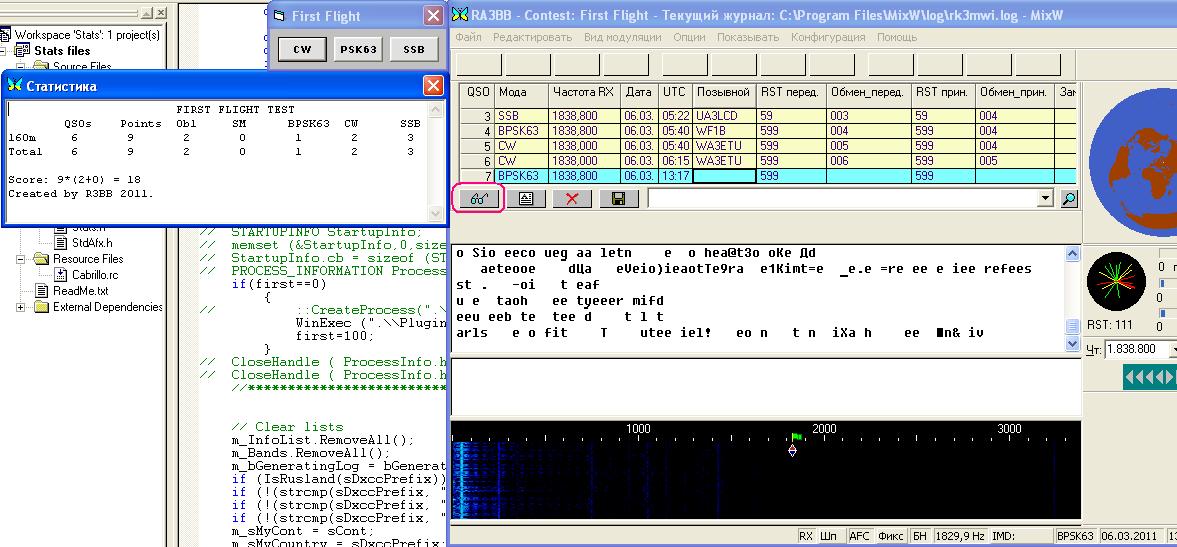This screenshot has height=547, width=1177.
Task: Toggle AFC in the status bar
Action: coord(860,537)
